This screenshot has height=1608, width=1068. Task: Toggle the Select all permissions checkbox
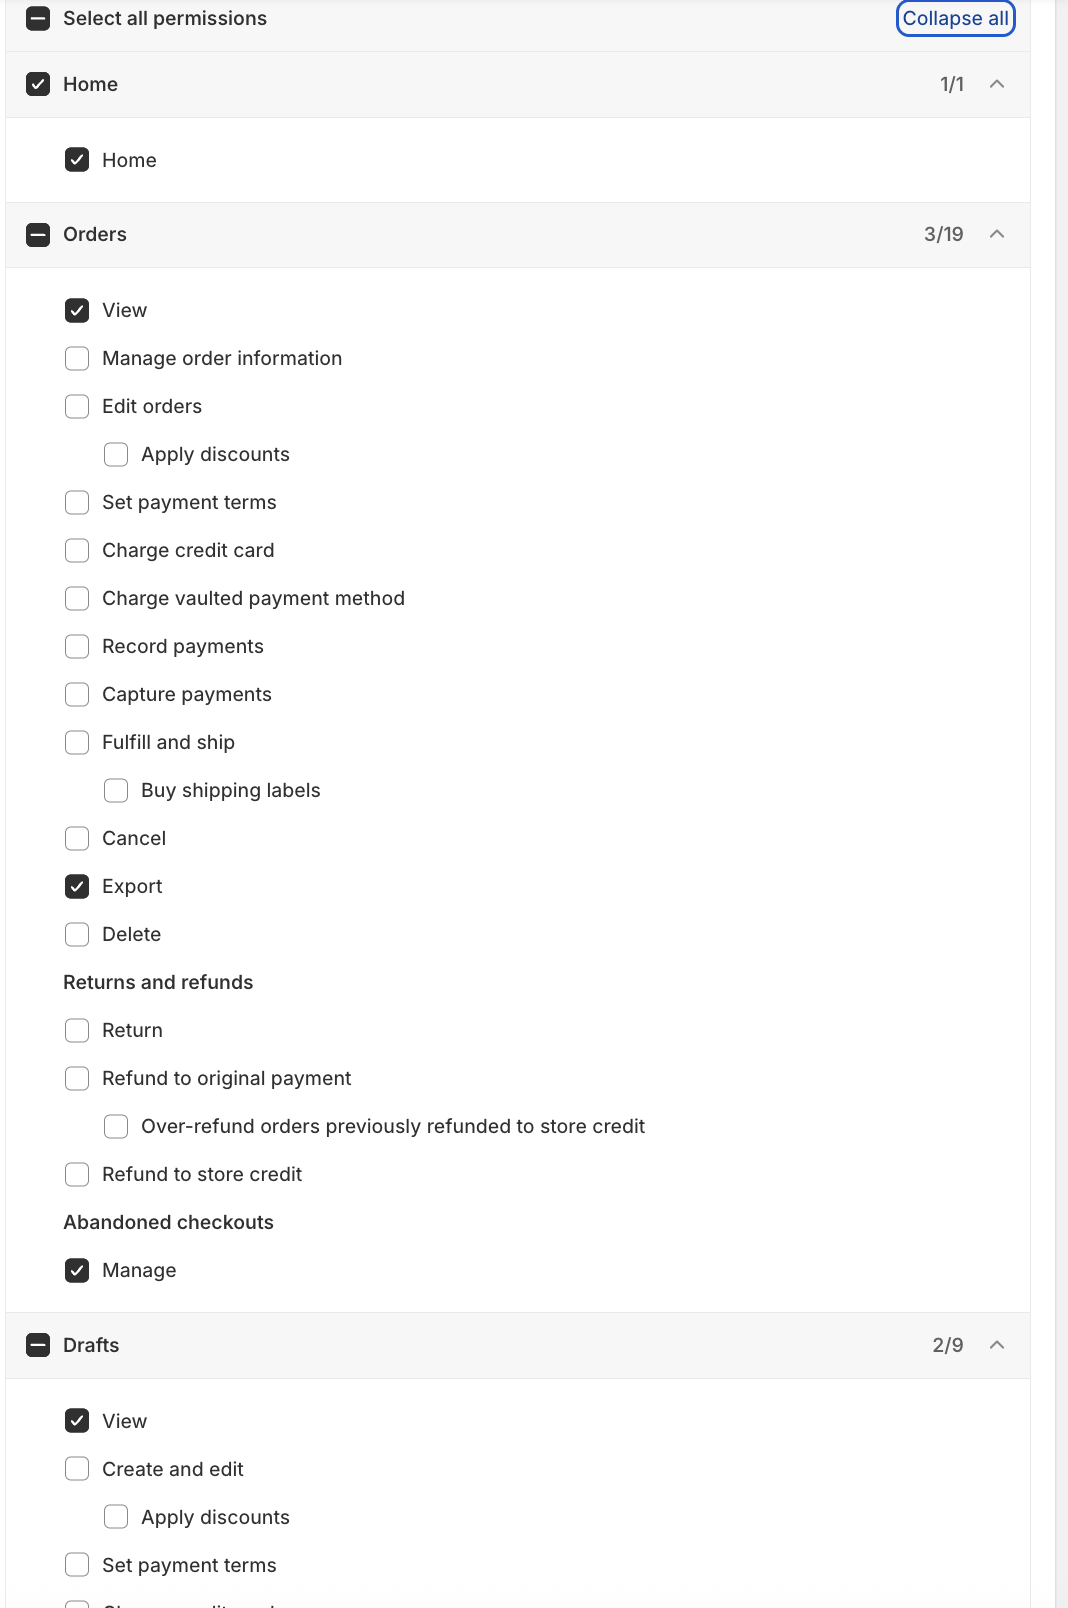click(37, 17)
